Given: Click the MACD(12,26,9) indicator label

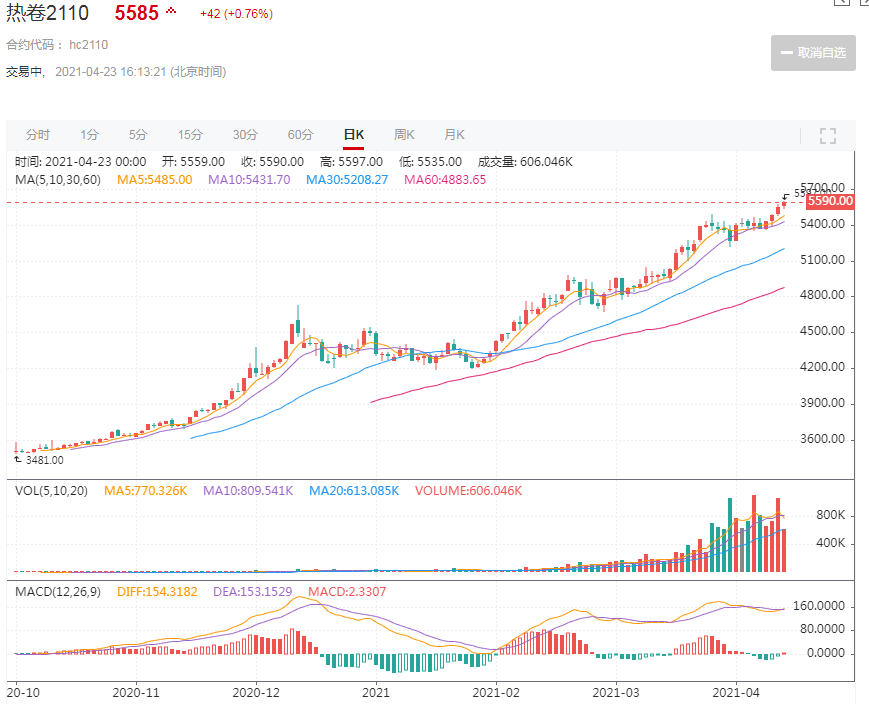Looking at the screenshot, I should (x=58, y=591).
